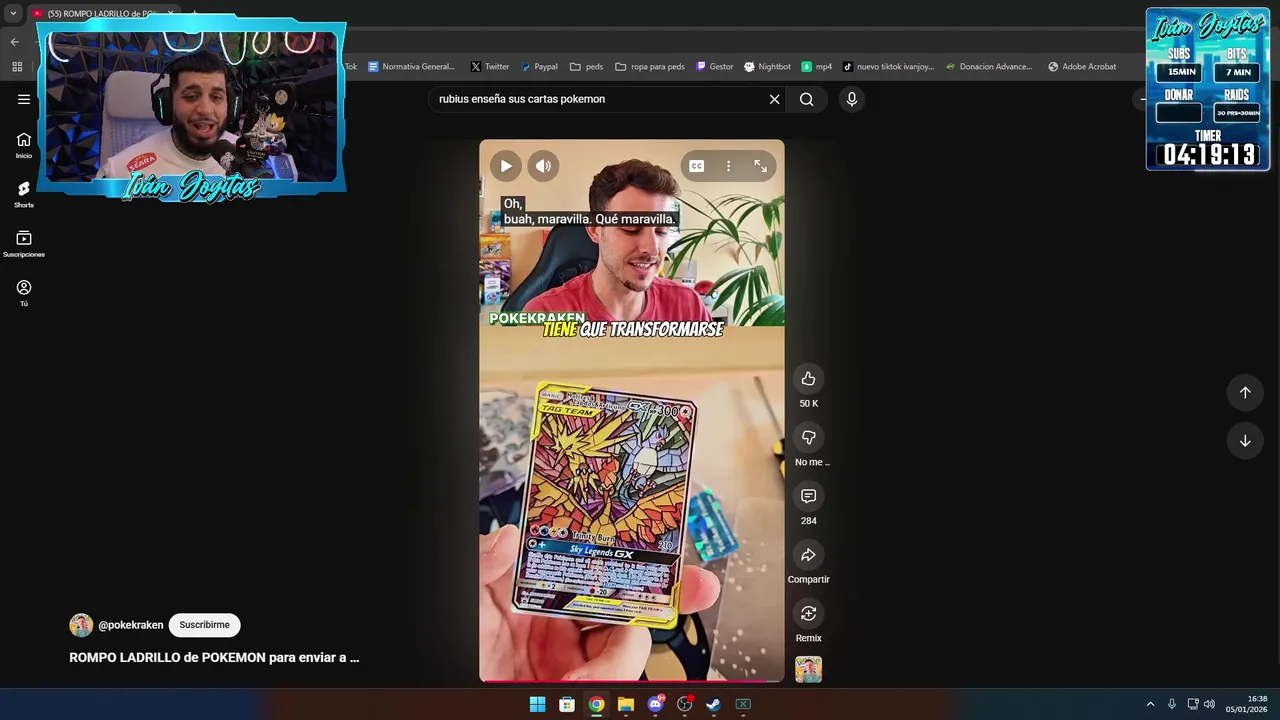Seek the red video progress bar
Screen dimensions: 1280x720
point(631,681)
